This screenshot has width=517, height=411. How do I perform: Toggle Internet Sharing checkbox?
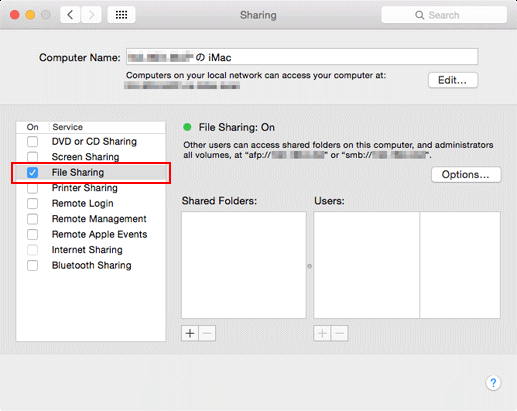(32, 250)
